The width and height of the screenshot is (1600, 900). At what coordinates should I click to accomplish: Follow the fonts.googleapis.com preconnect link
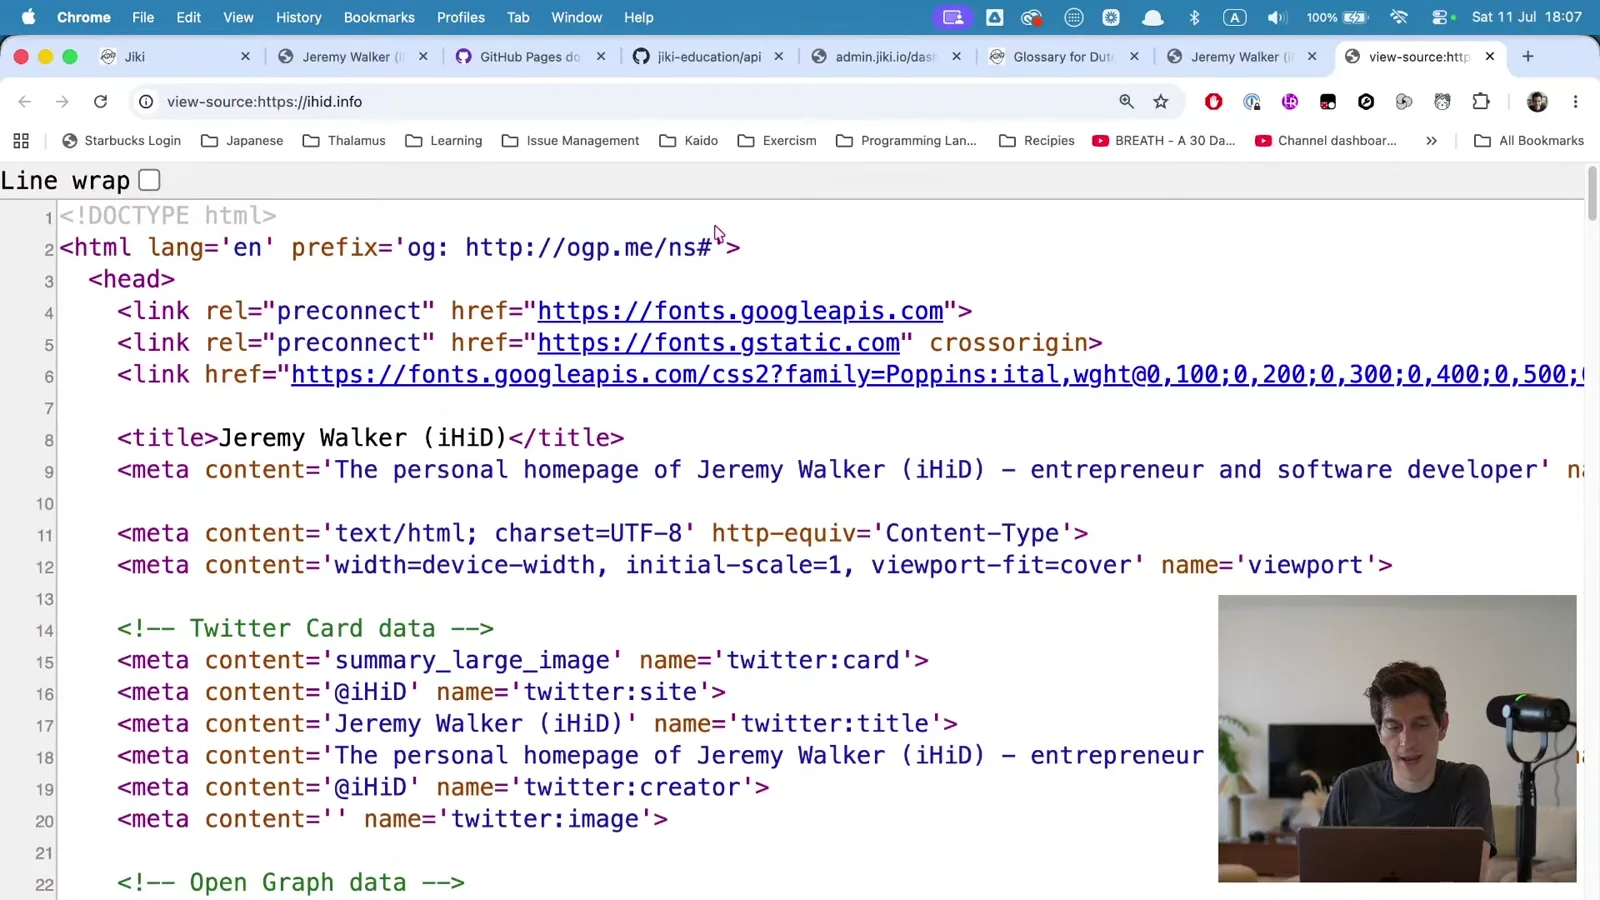coord(741,311)
